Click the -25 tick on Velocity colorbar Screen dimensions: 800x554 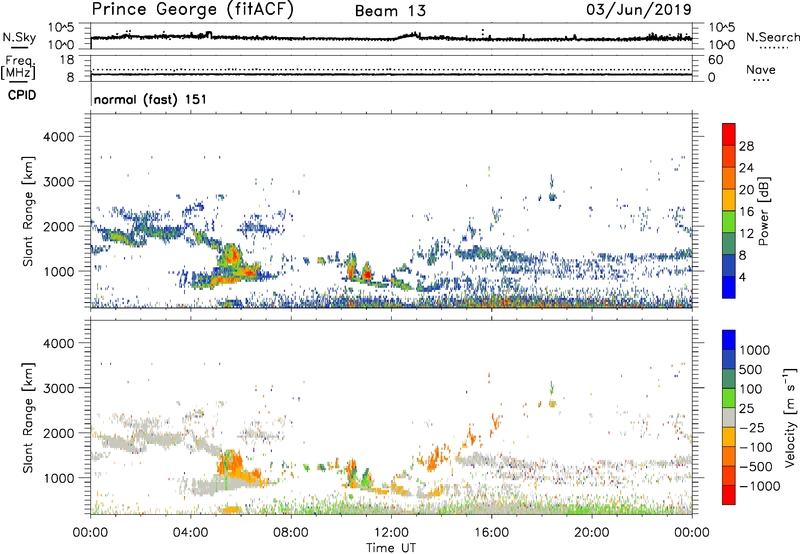[x=752, y=428]
